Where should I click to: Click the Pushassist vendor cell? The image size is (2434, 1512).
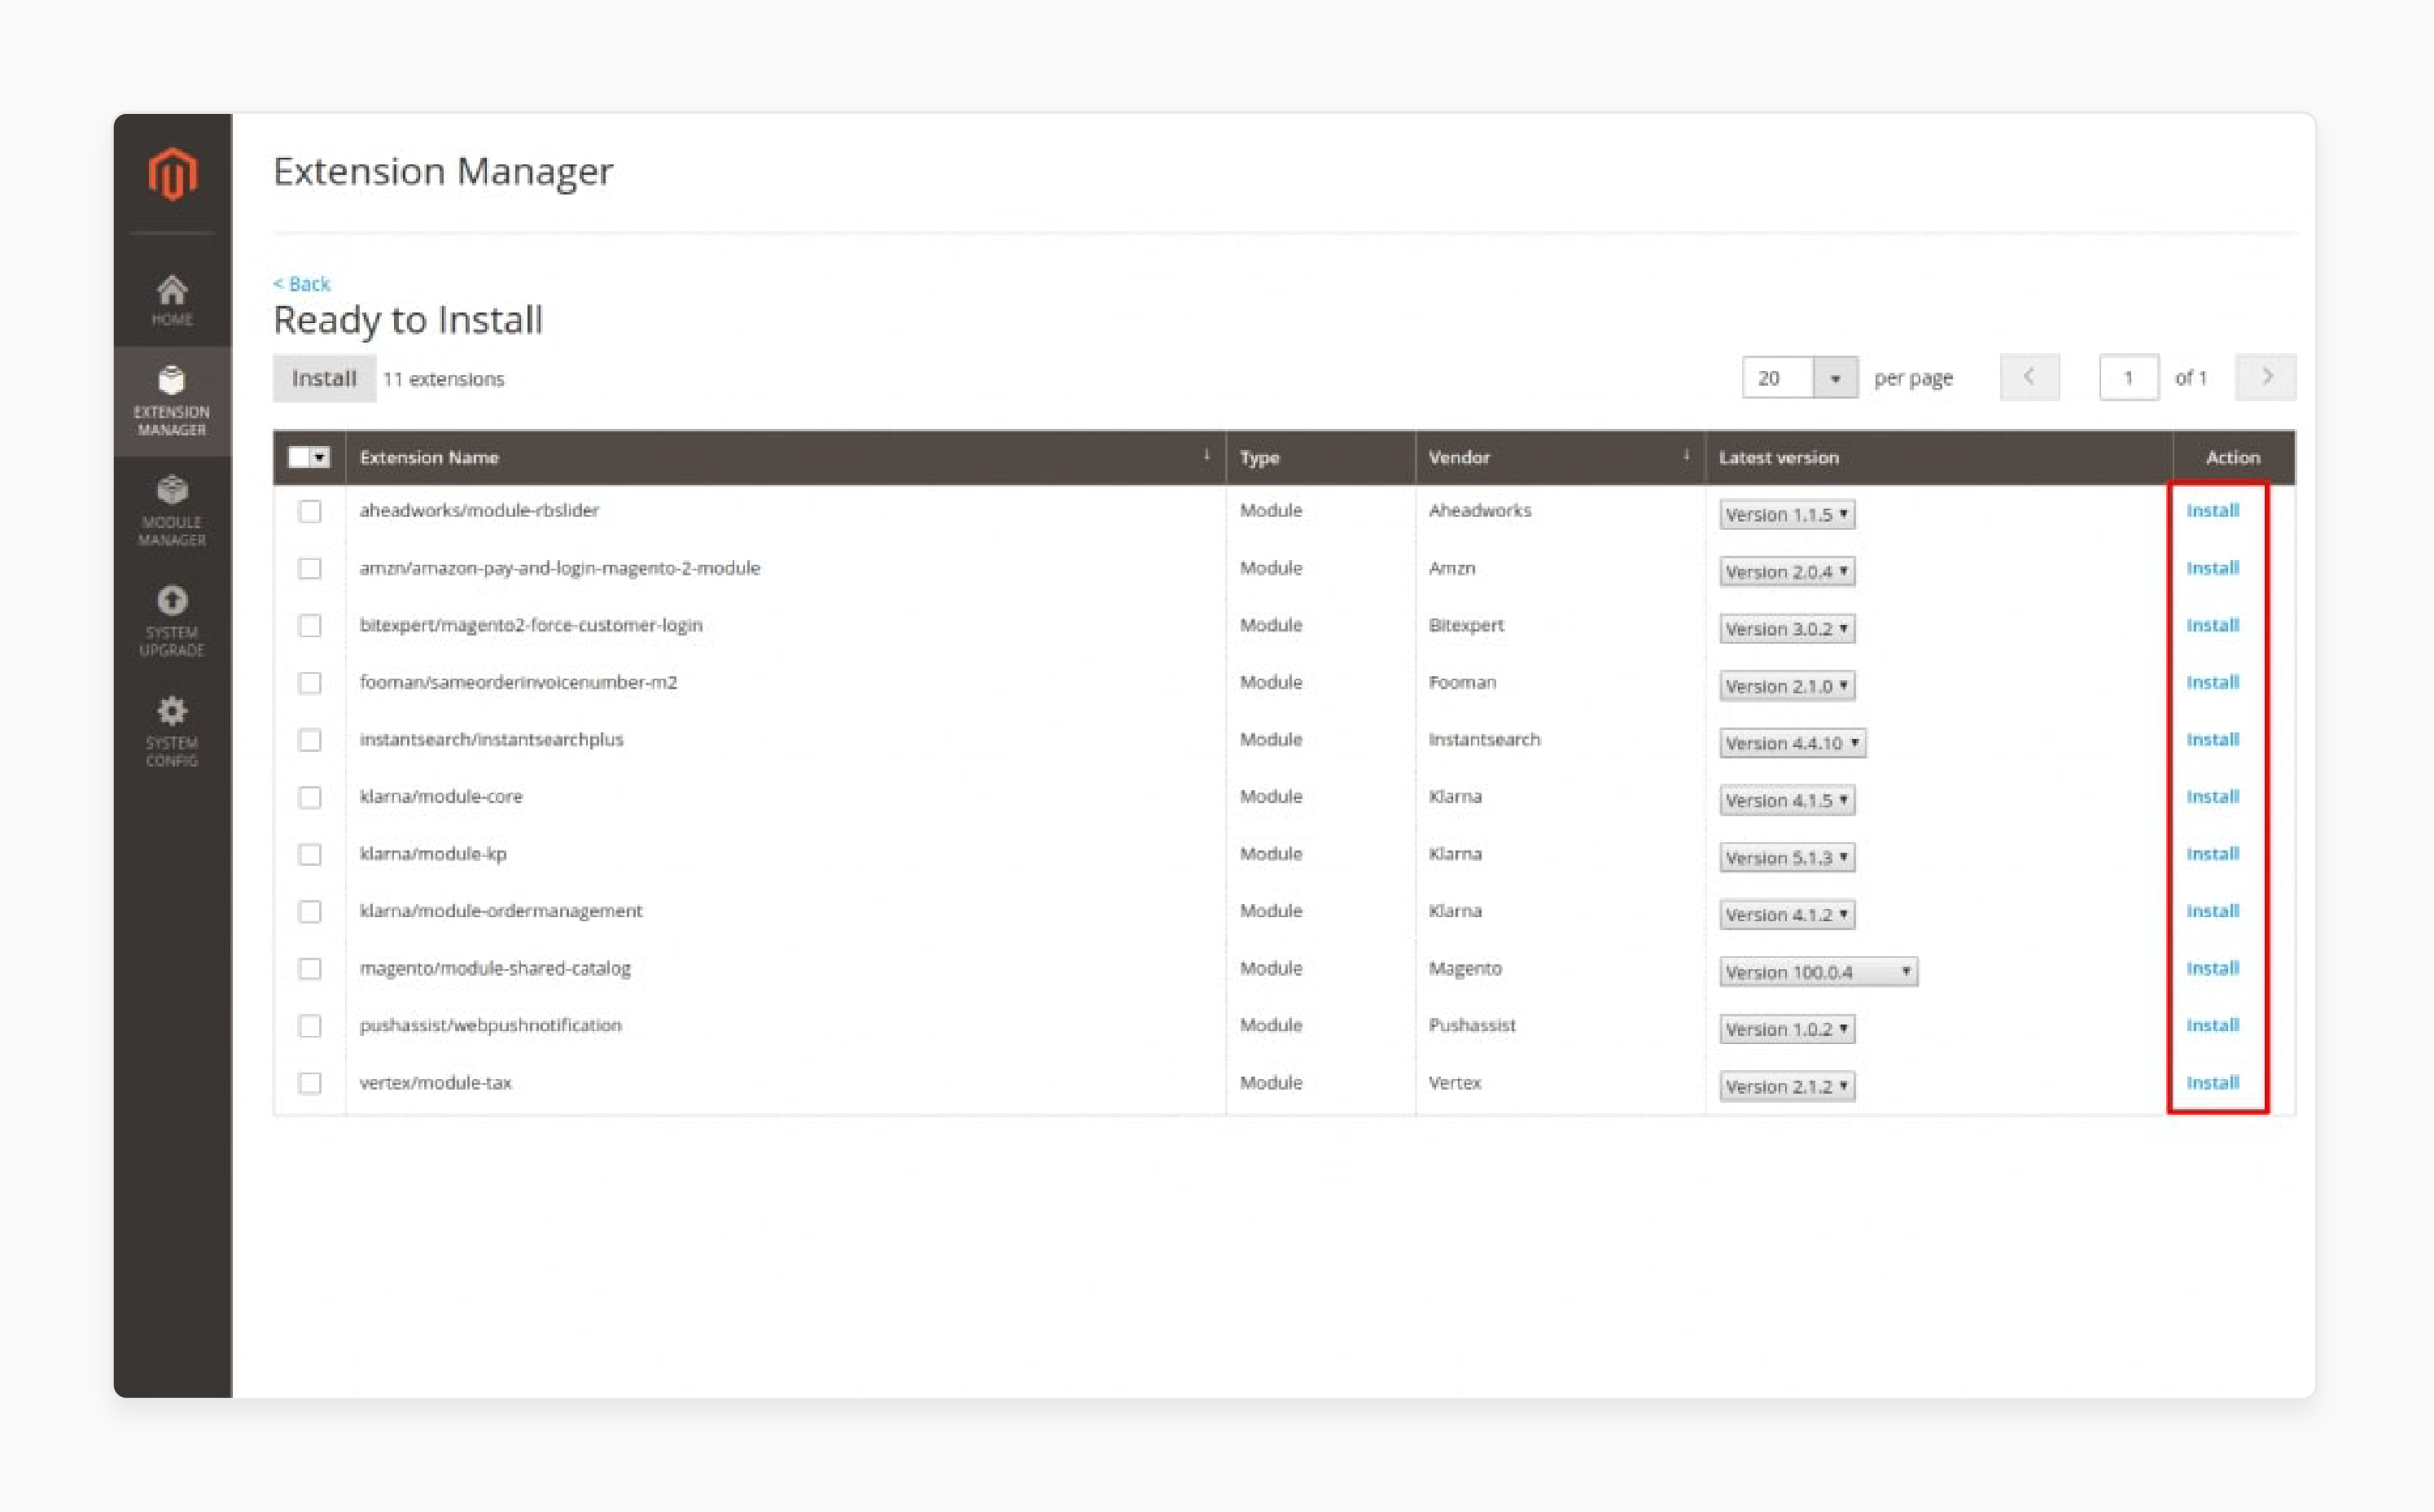(x=1472, y=1025)
